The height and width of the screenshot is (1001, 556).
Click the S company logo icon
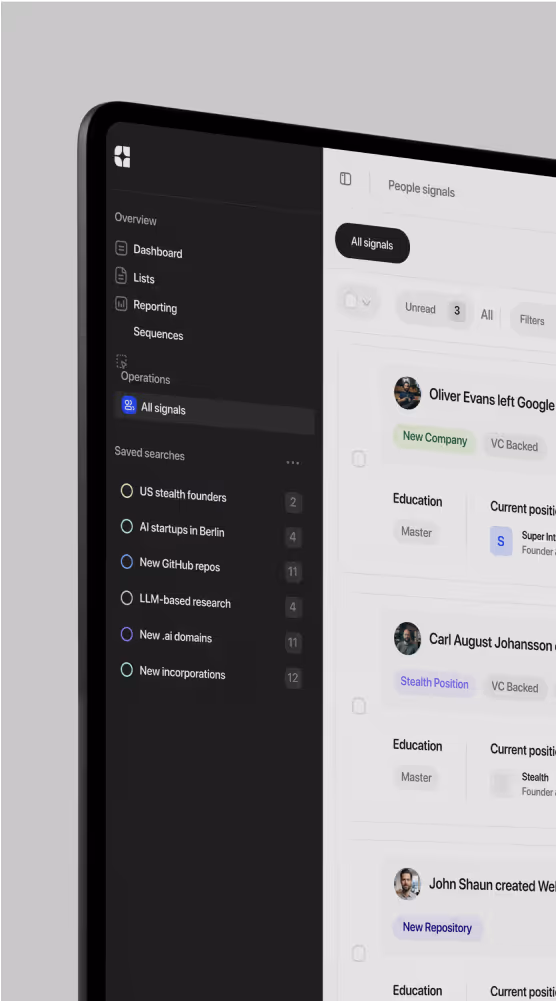click(501, 541)
